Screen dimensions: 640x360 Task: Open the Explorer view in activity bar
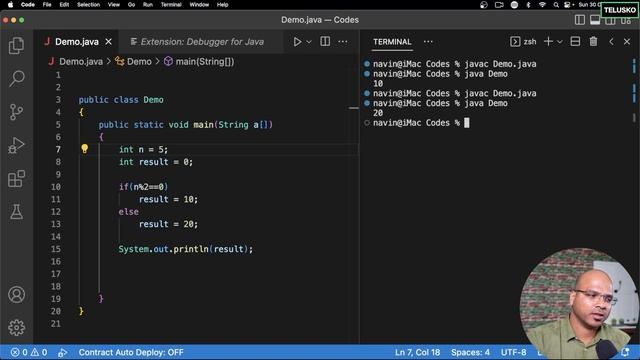16,45
